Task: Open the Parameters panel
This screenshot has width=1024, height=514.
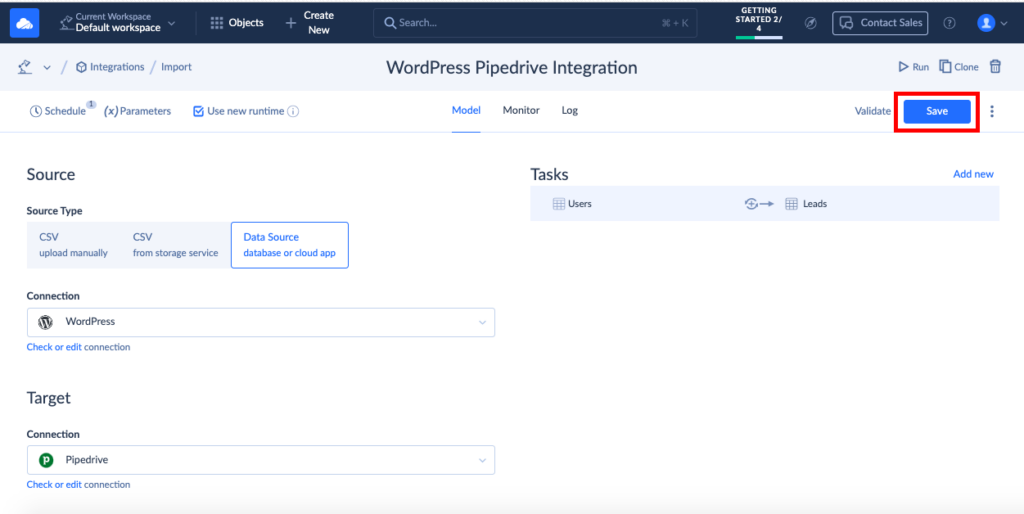Action: coord(137,111)
